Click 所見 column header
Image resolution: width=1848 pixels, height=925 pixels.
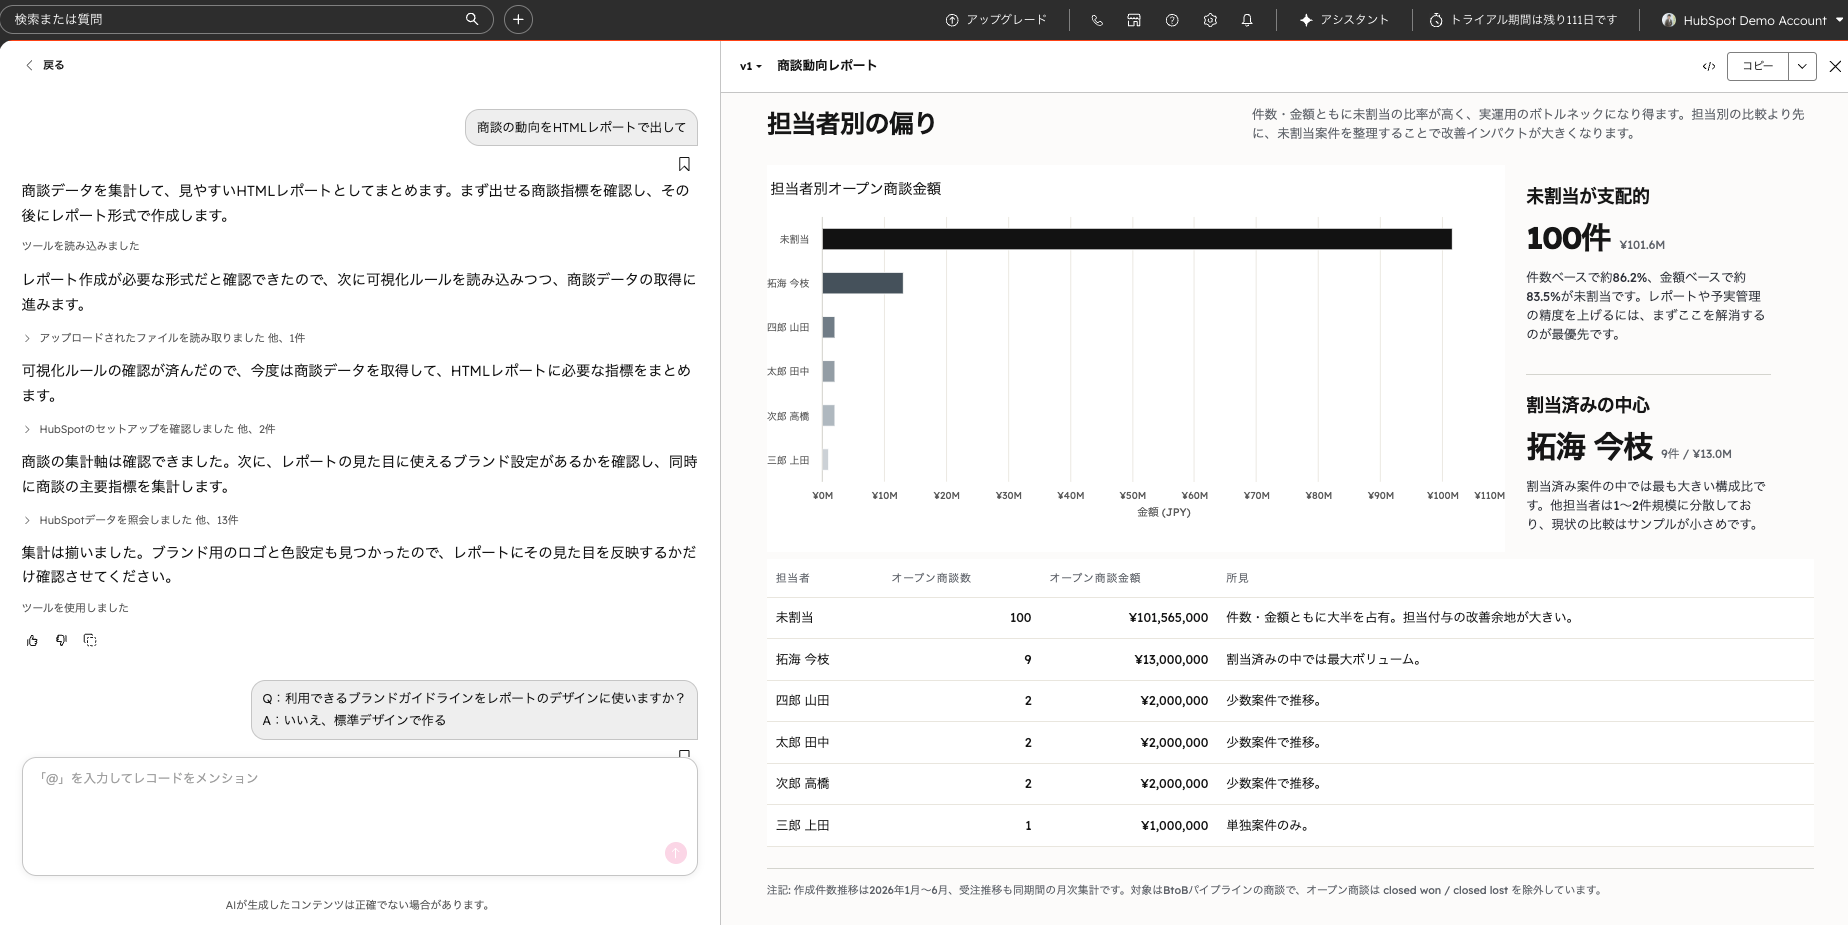(1237, 578)
